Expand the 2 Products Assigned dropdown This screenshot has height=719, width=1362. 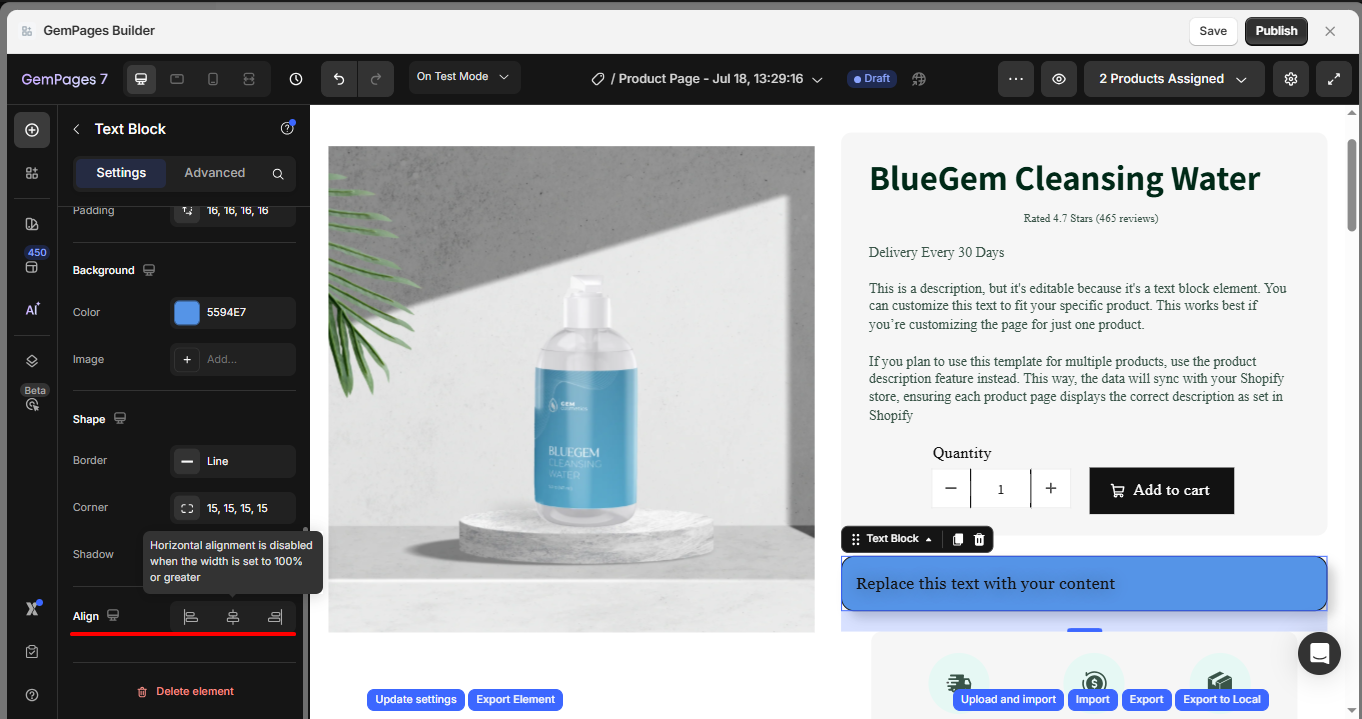(1174, 79)
